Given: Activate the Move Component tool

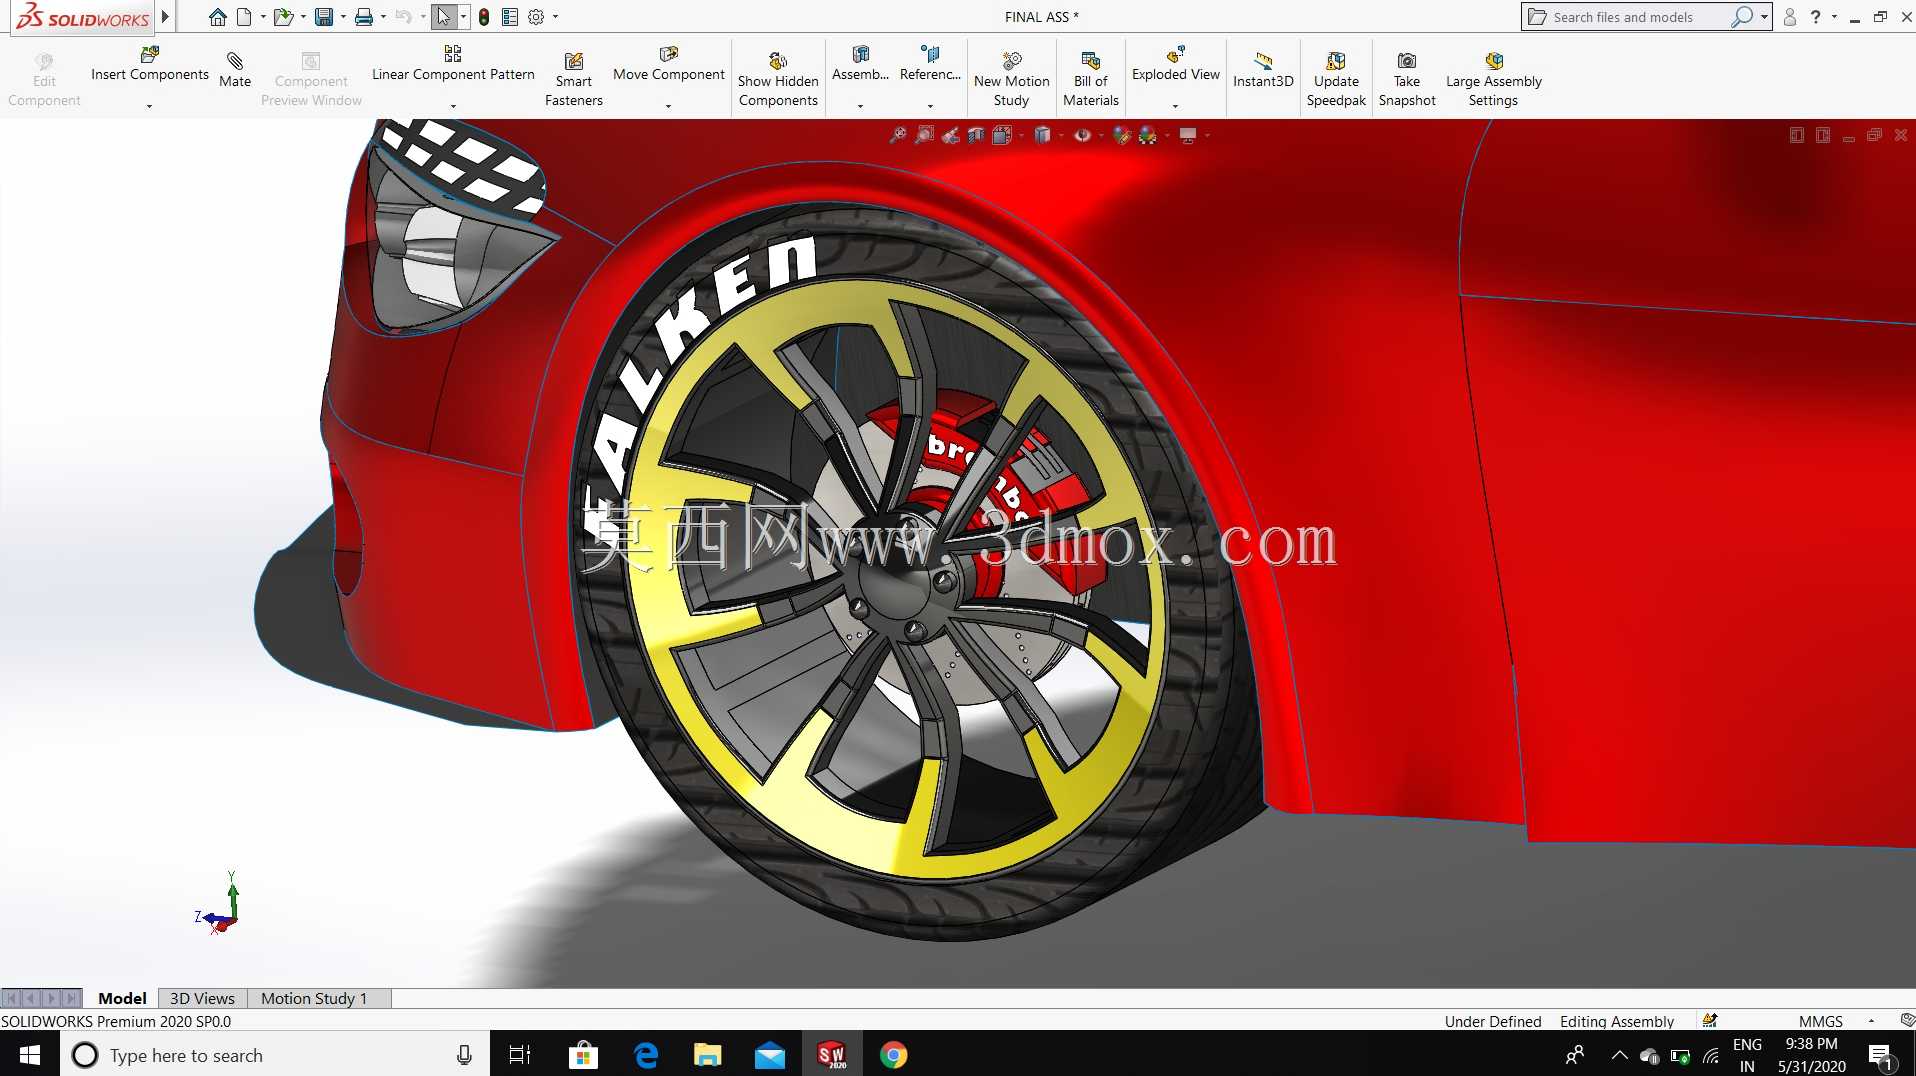Looking at the screenshot, I should tap(668, 64).
